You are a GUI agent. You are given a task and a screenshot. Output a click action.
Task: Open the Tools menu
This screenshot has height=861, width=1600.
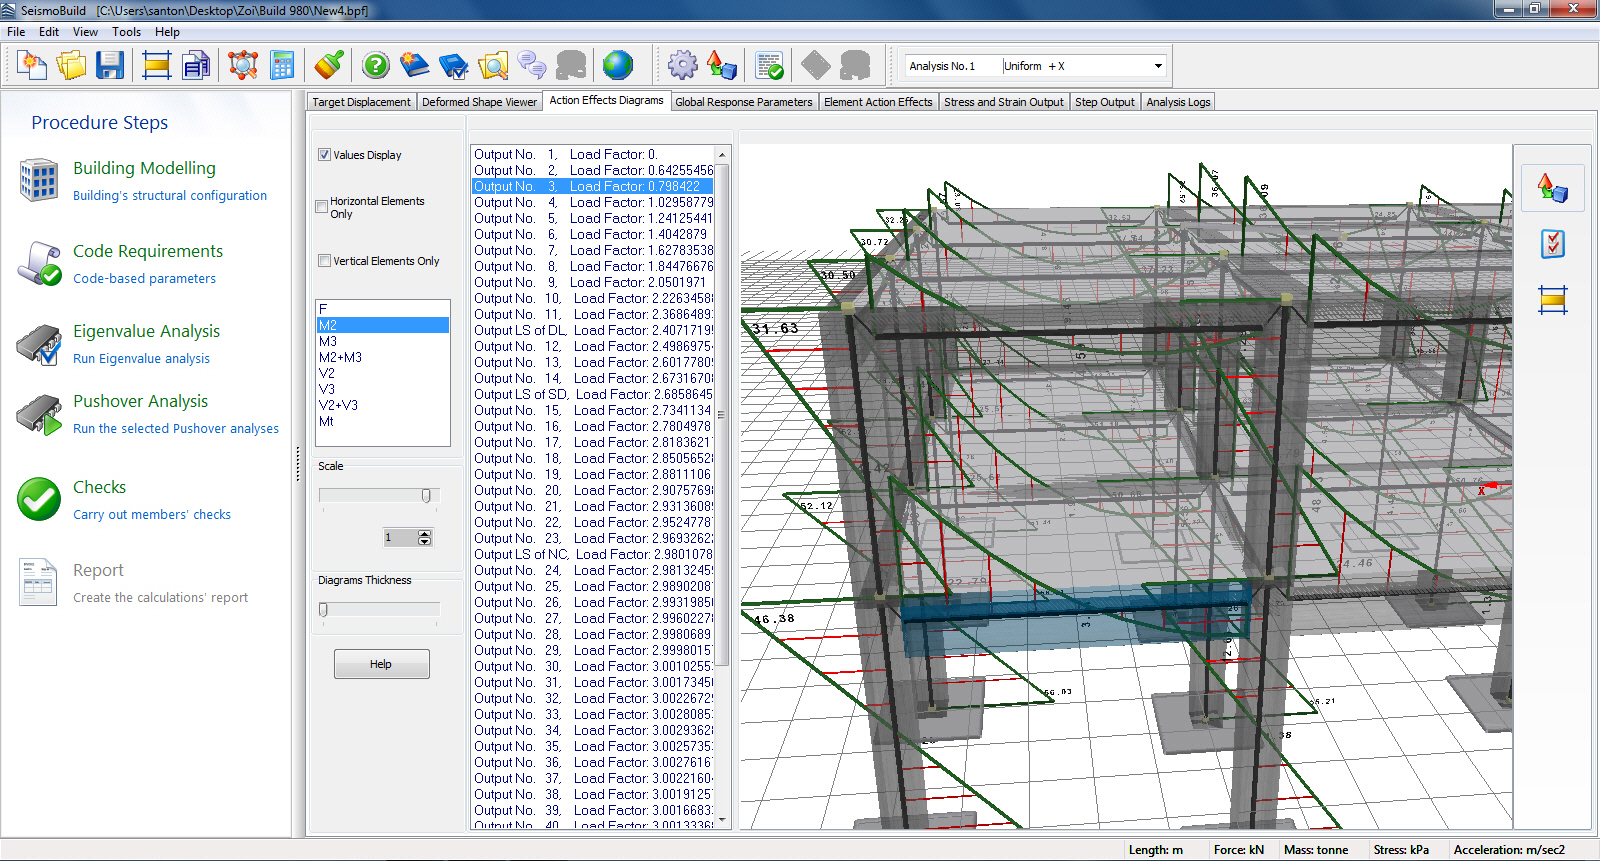126,32
